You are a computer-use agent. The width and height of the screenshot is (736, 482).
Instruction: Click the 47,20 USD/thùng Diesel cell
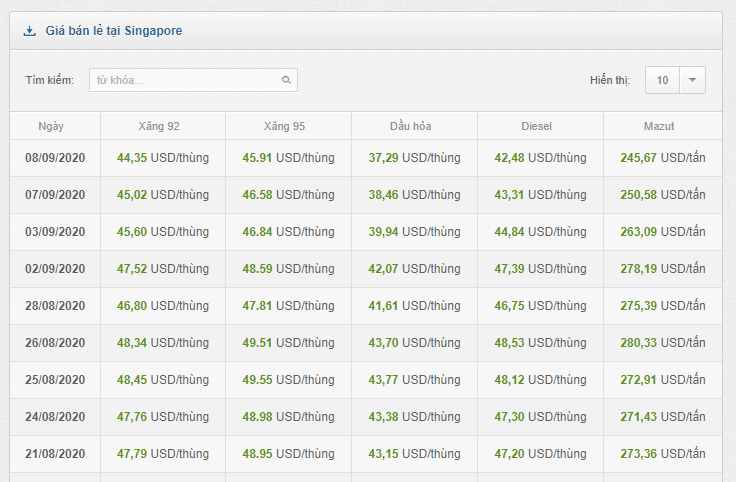coord(540,454)
